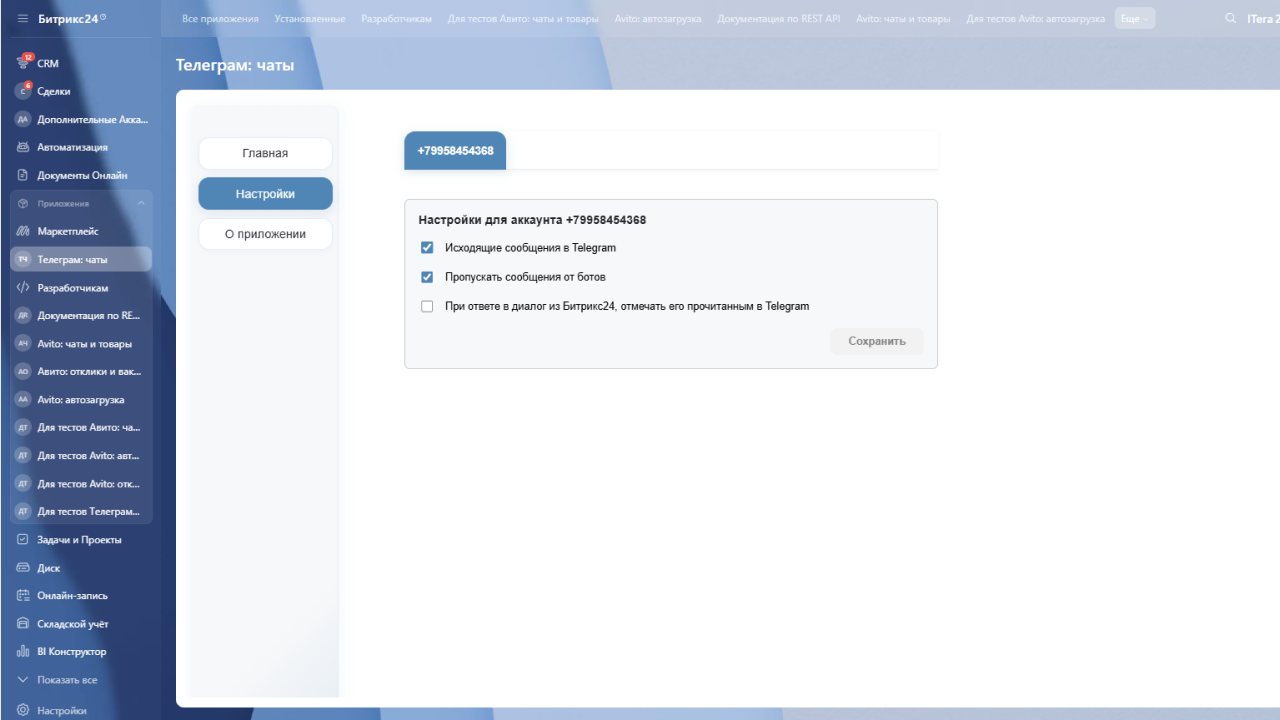The width and height of the screenshot is (1280, 720).
Task: Click the Складской учёт sidebar icon
Action: (23, 623)
